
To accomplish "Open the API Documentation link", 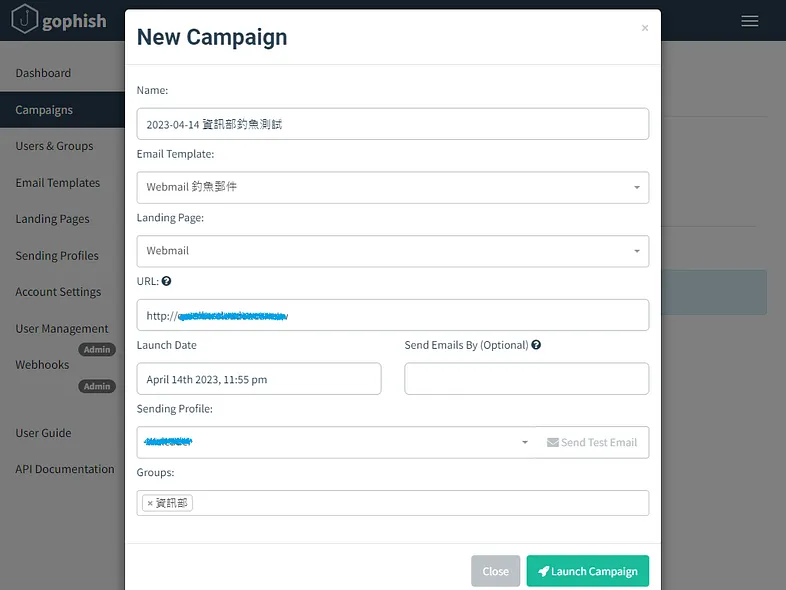I will (65, 469).
